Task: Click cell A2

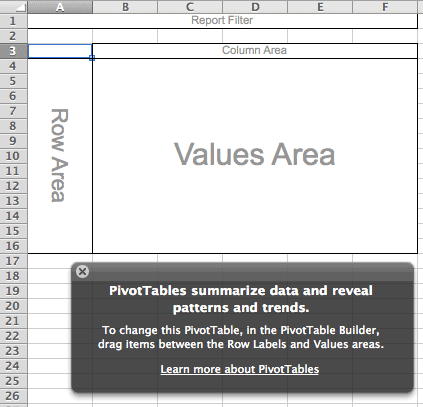Action: pyautogui.click(x=60, y=36)
